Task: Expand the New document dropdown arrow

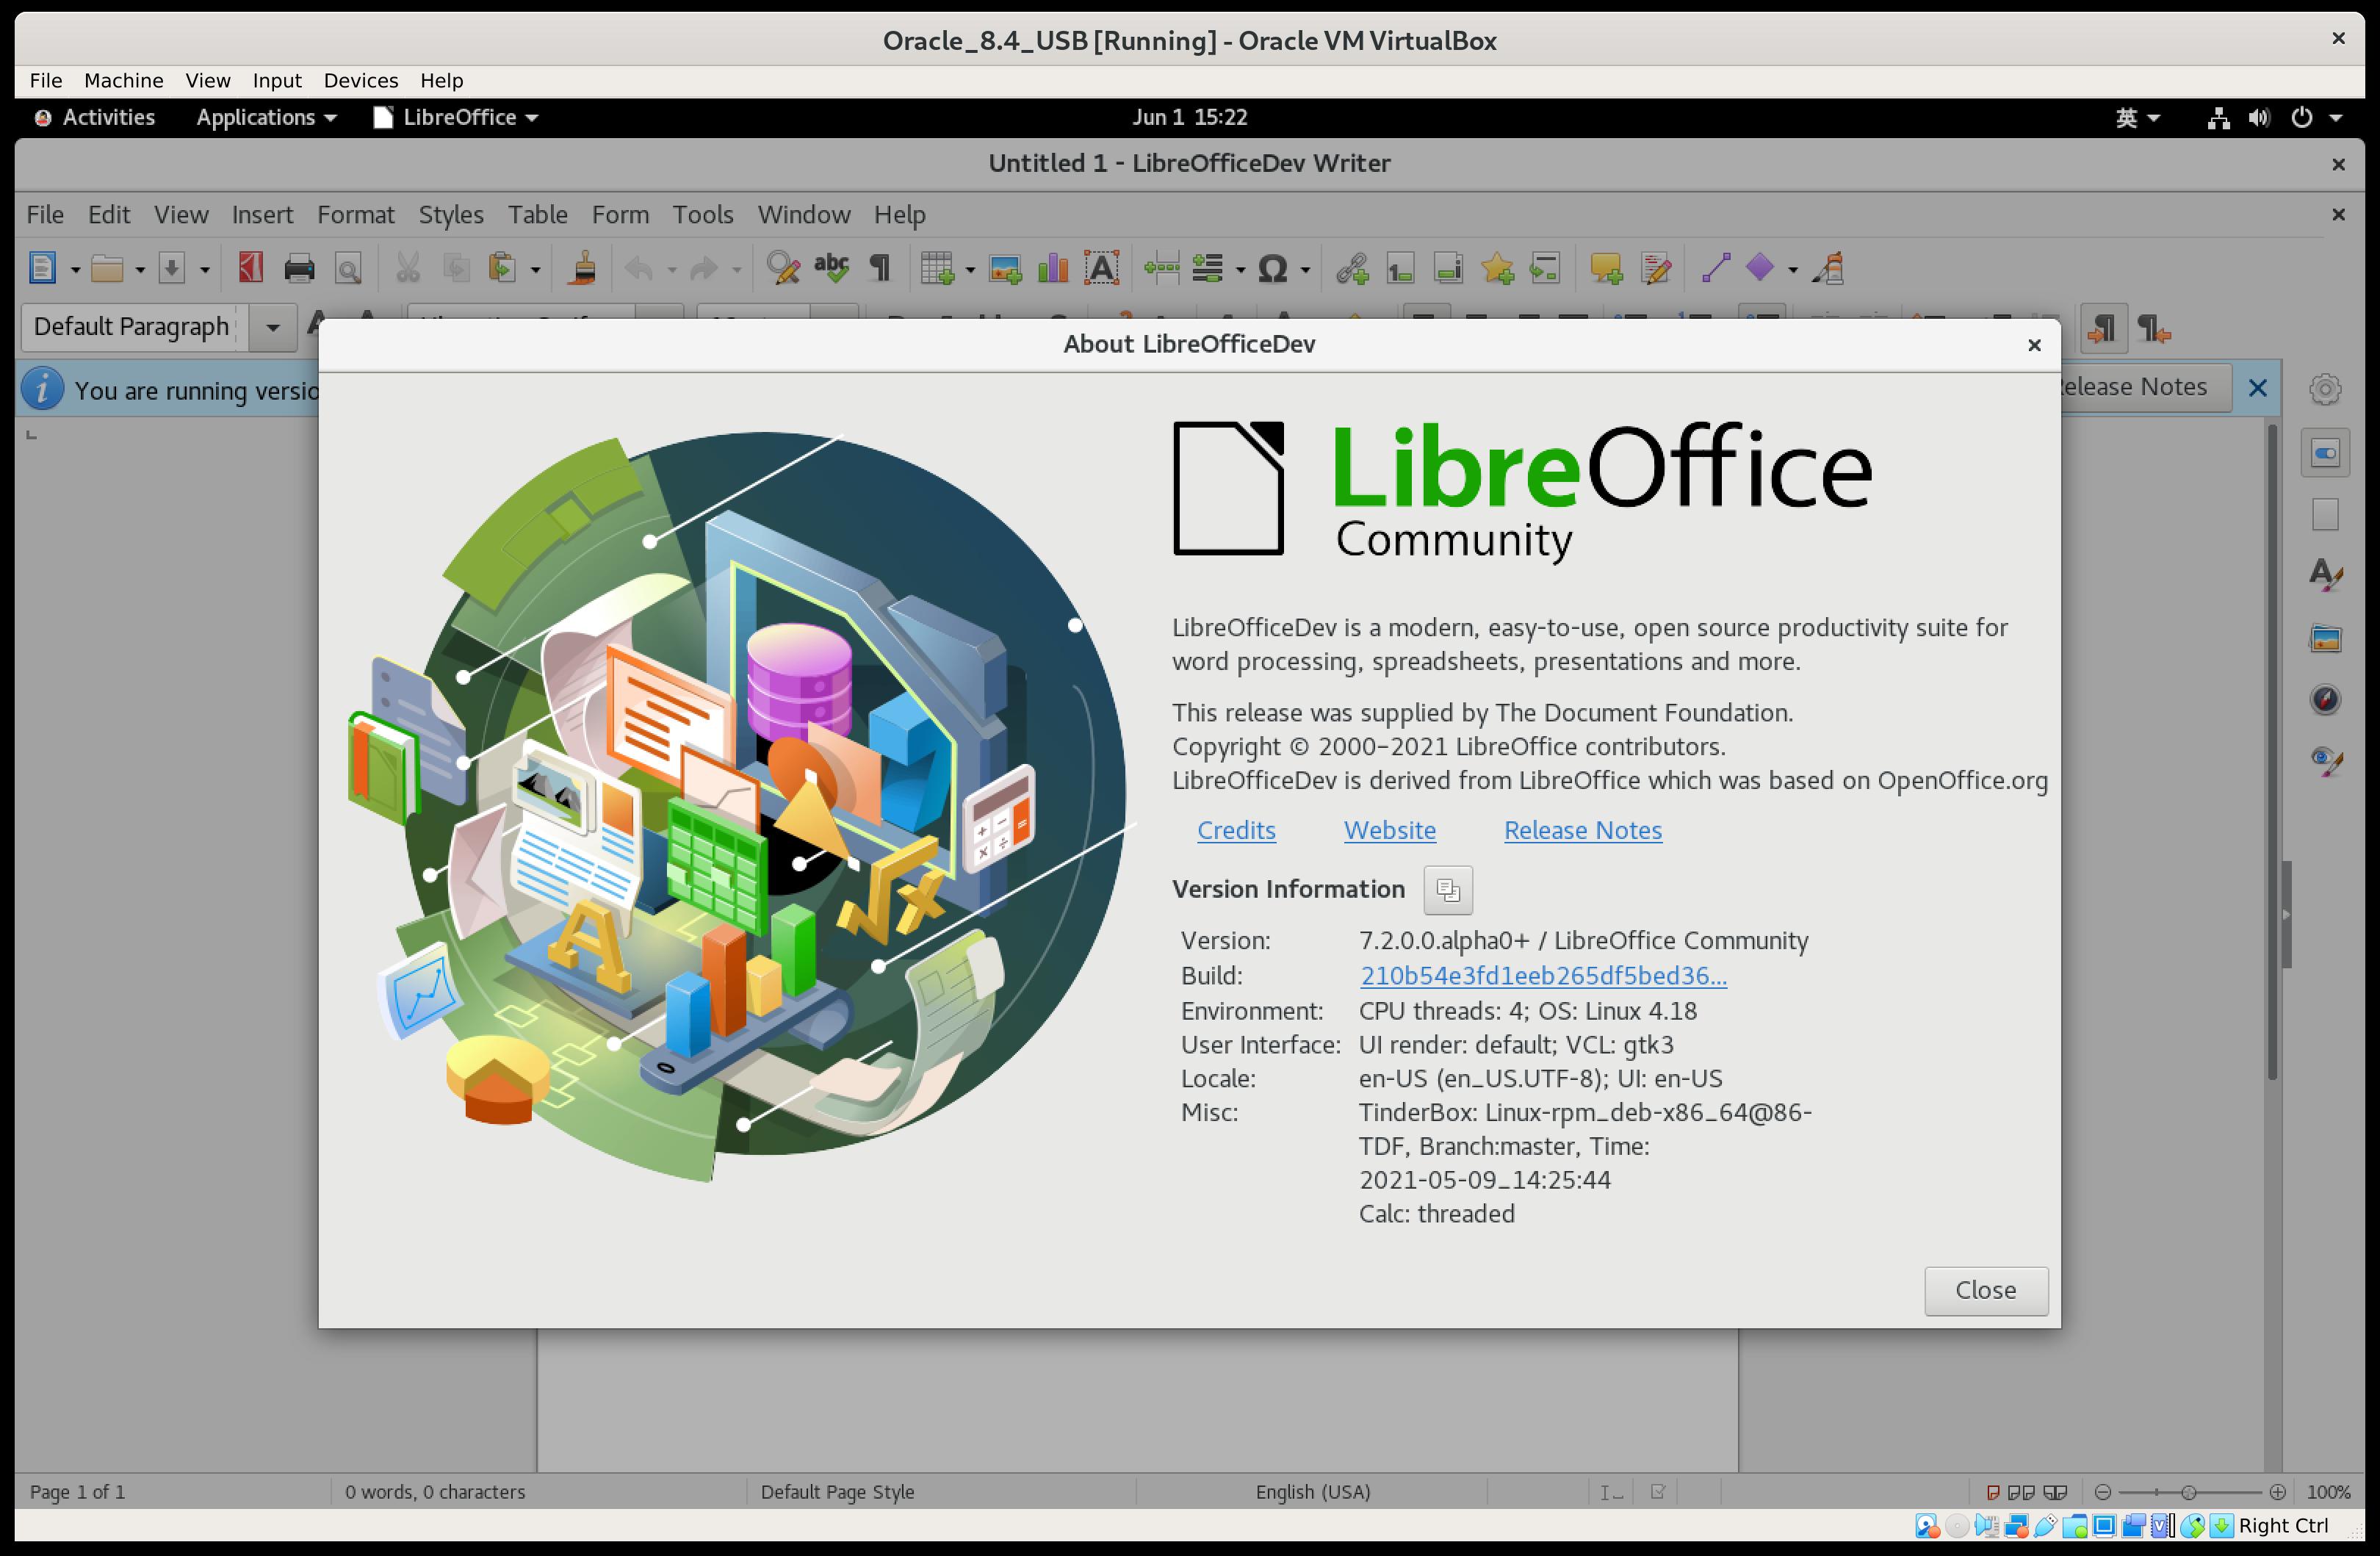Action: tap(75, 270)
